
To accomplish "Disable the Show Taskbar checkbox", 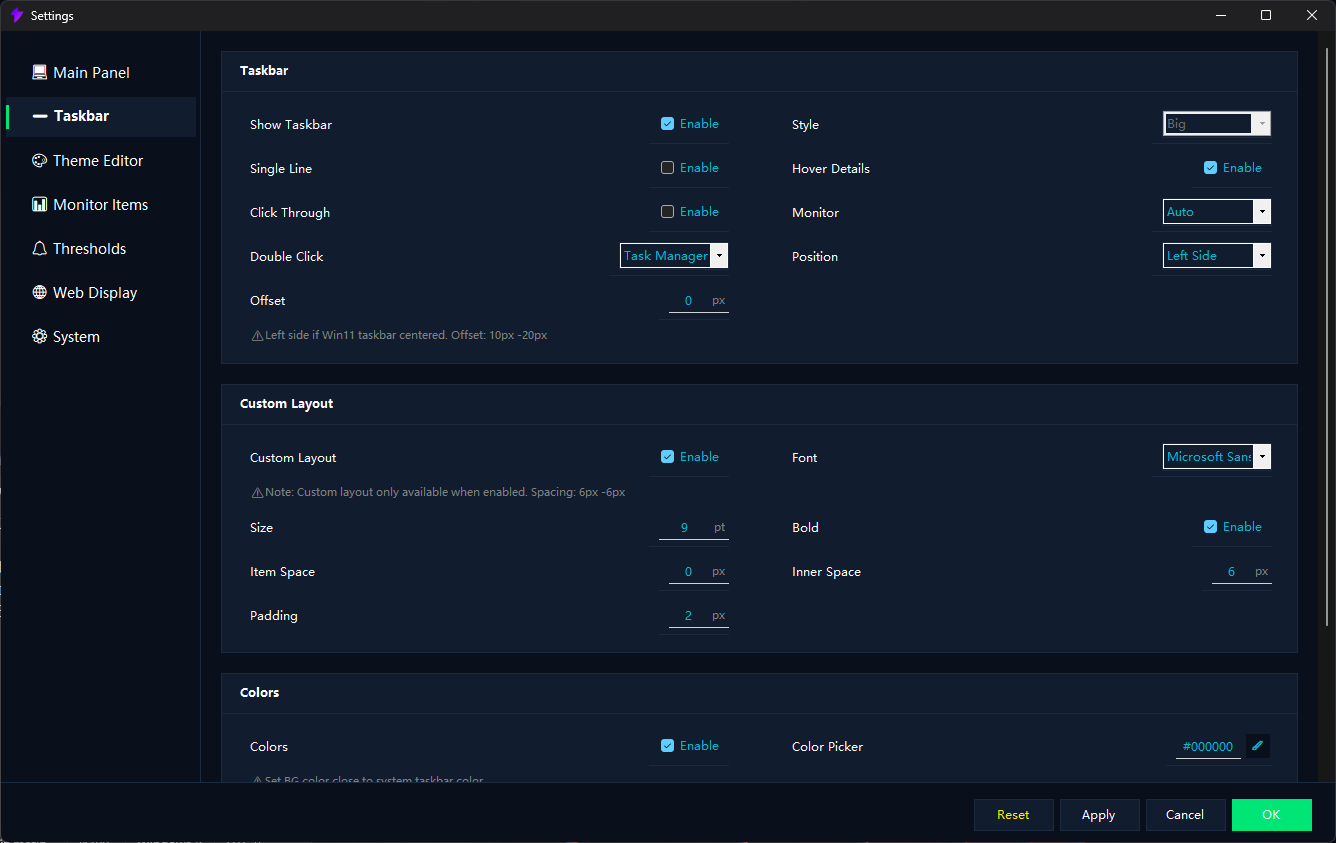I will click(x=667, y=124).
